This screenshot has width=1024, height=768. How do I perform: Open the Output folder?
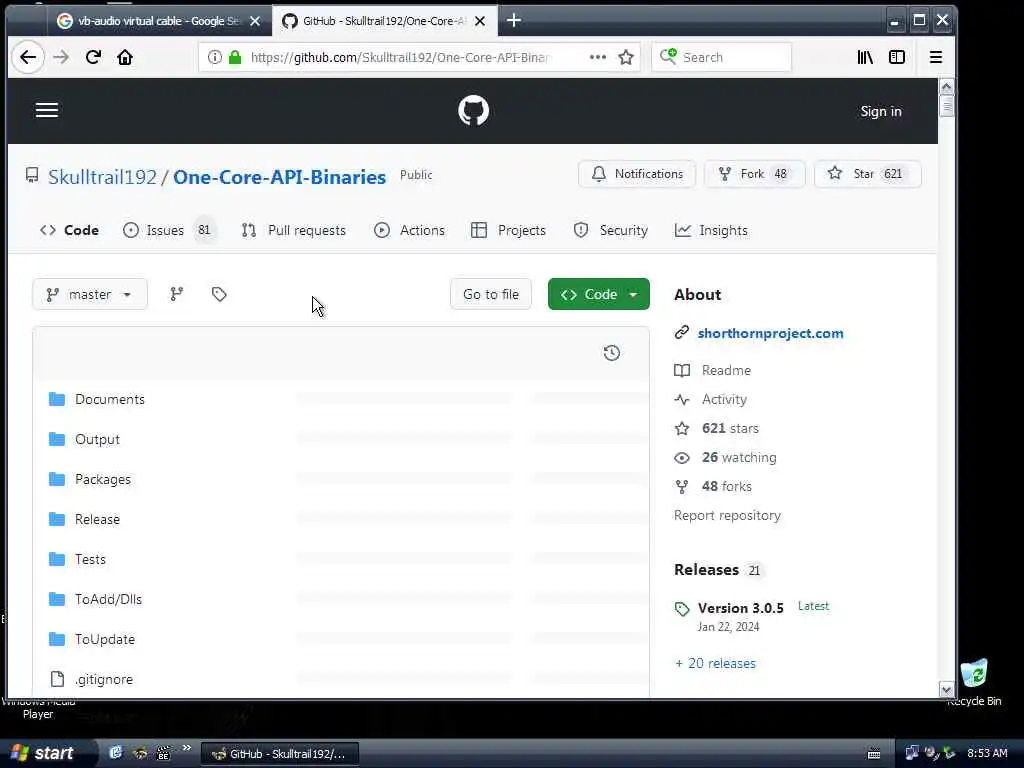97,440
